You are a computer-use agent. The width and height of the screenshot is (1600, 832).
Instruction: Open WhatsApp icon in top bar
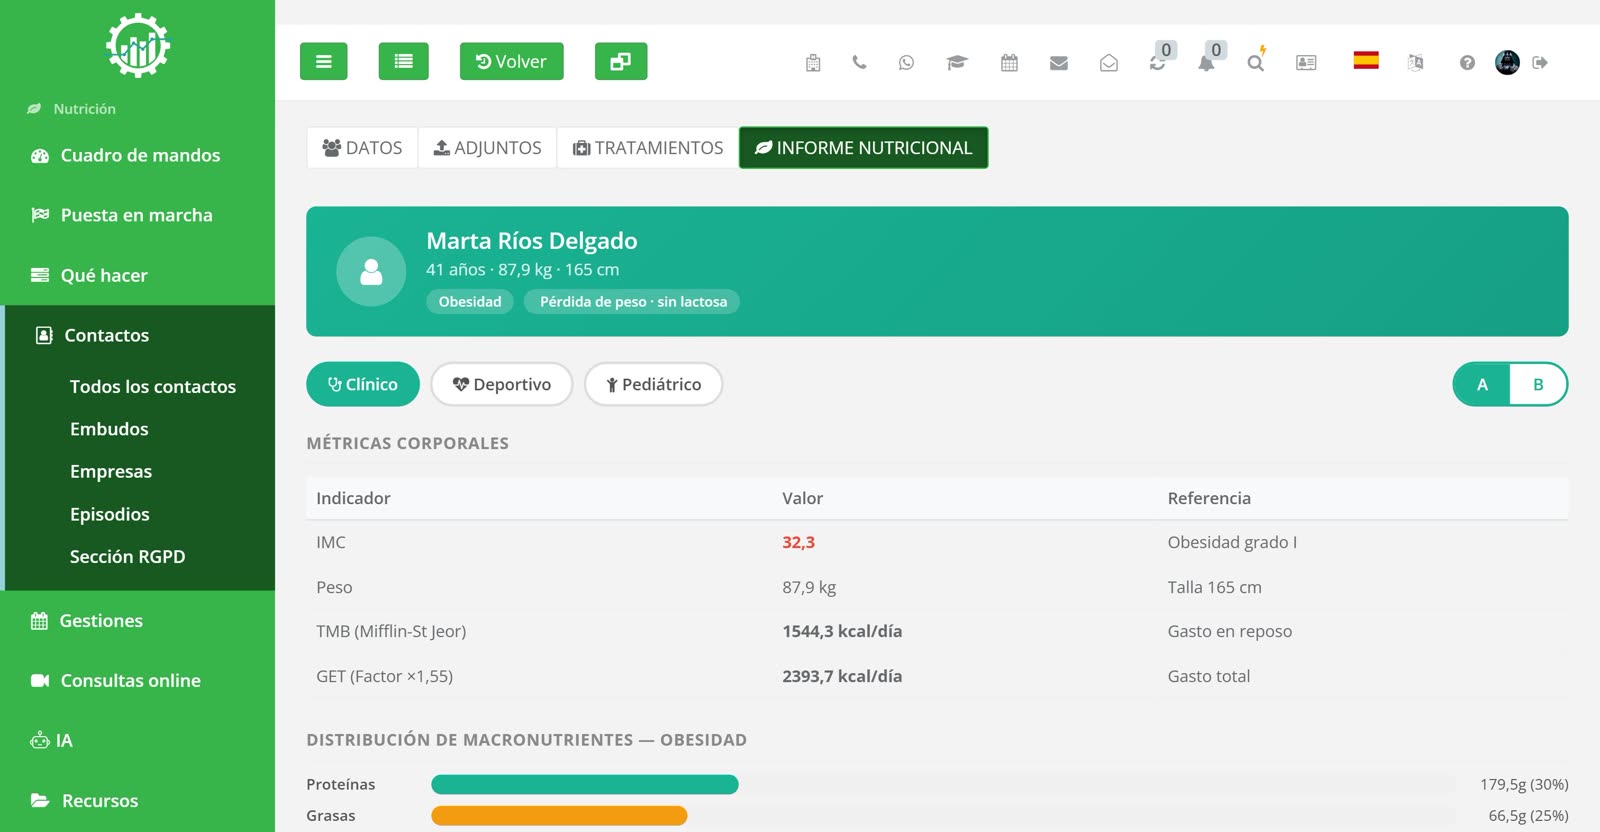tap(906, 62)
